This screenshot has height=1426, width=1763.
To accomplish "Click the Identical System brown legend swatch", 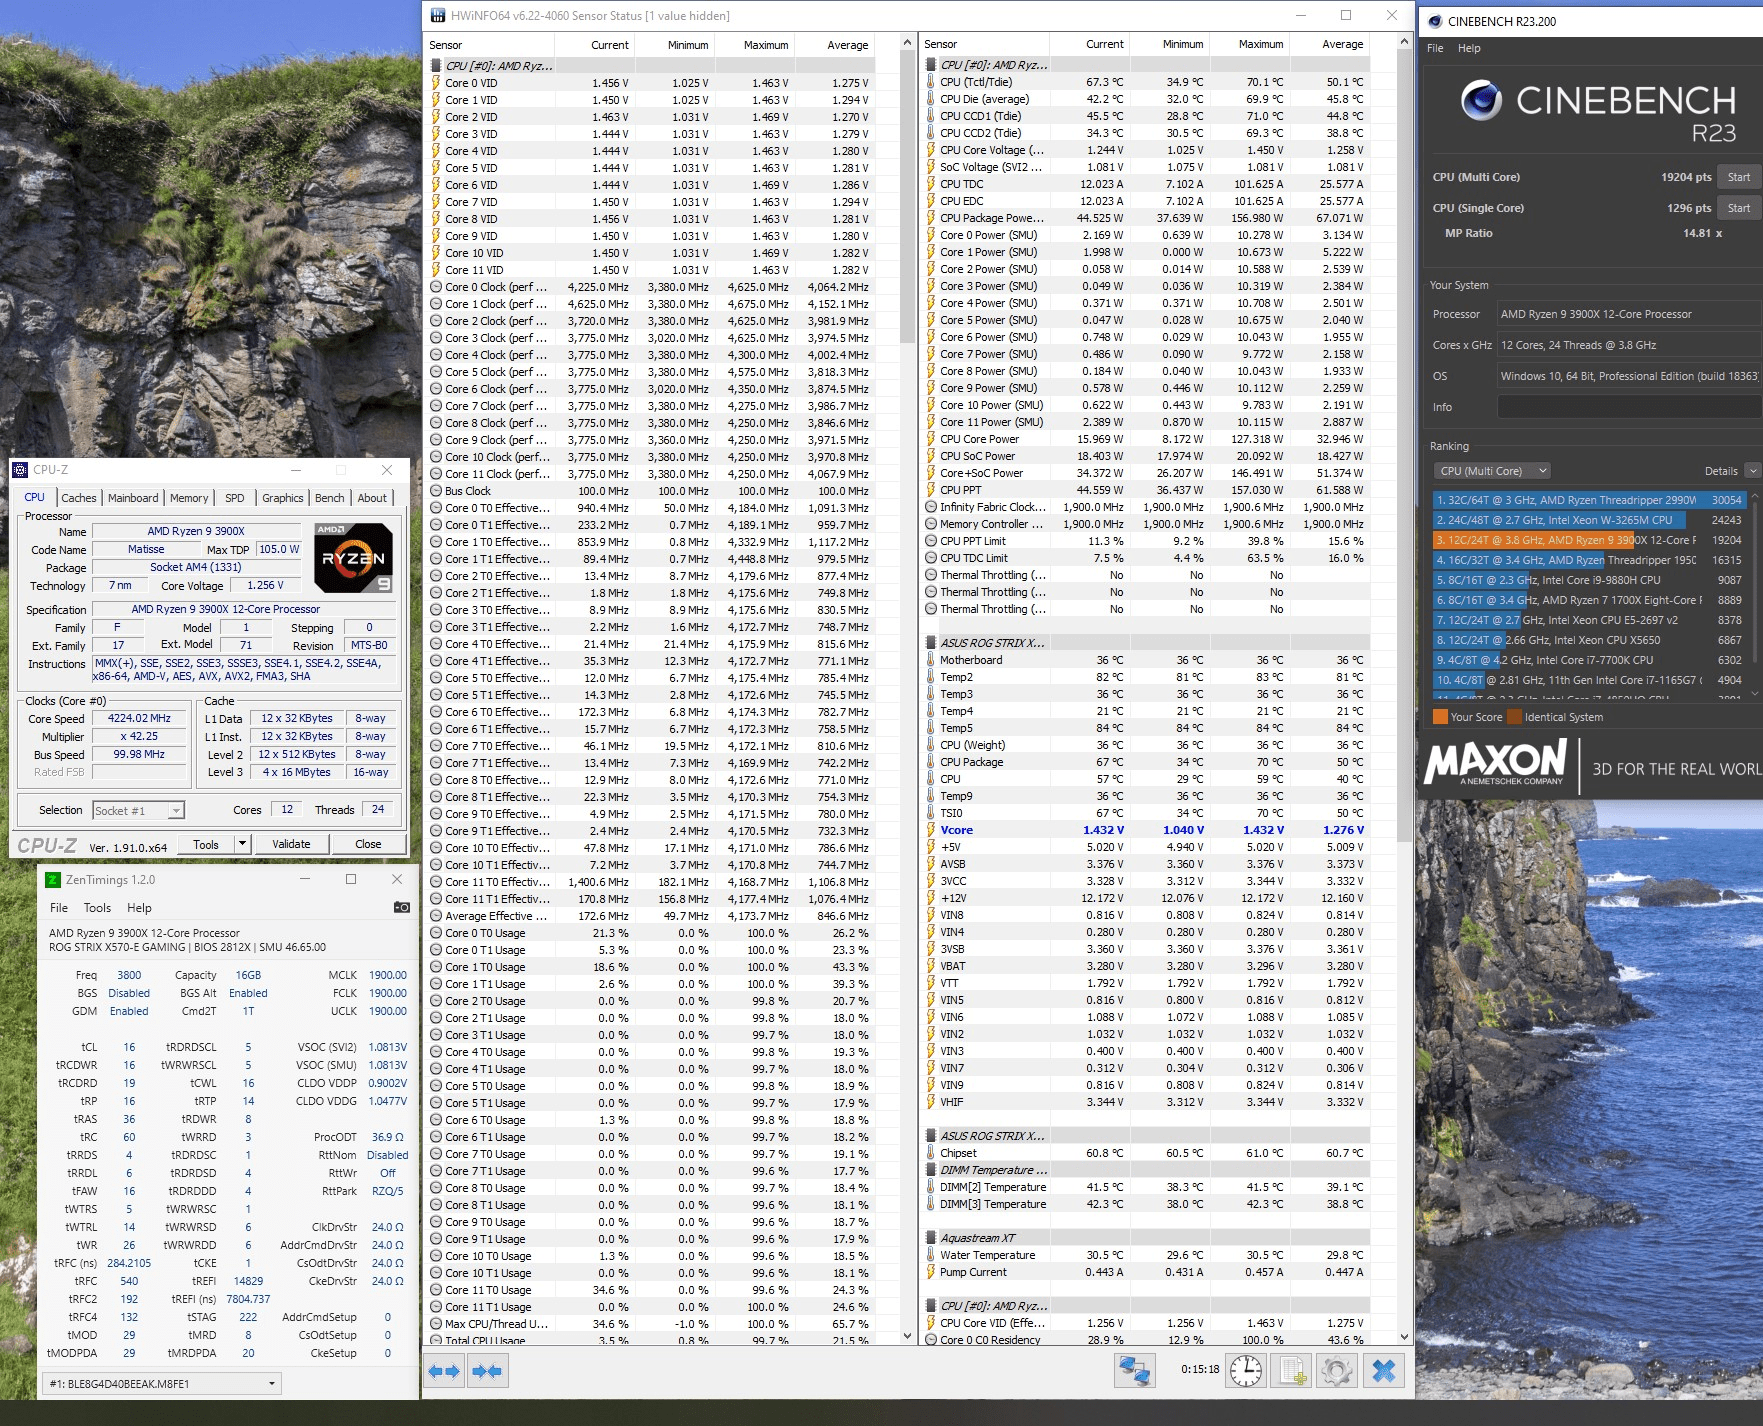I will click(1515, 717).
